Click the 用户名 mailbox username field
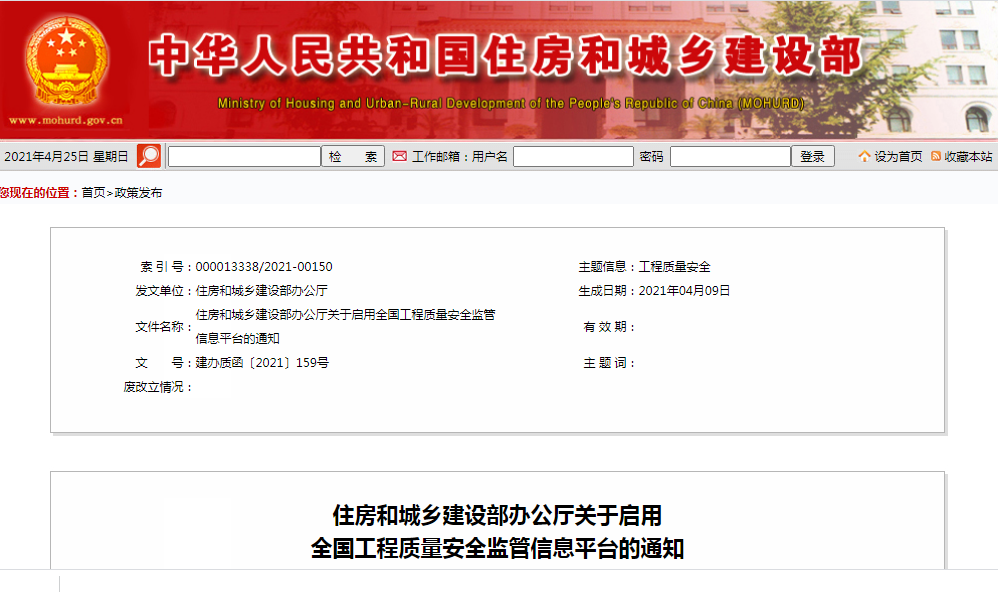Image resolution: width=998 pixels, height=592 pixels. pos(573,157)
